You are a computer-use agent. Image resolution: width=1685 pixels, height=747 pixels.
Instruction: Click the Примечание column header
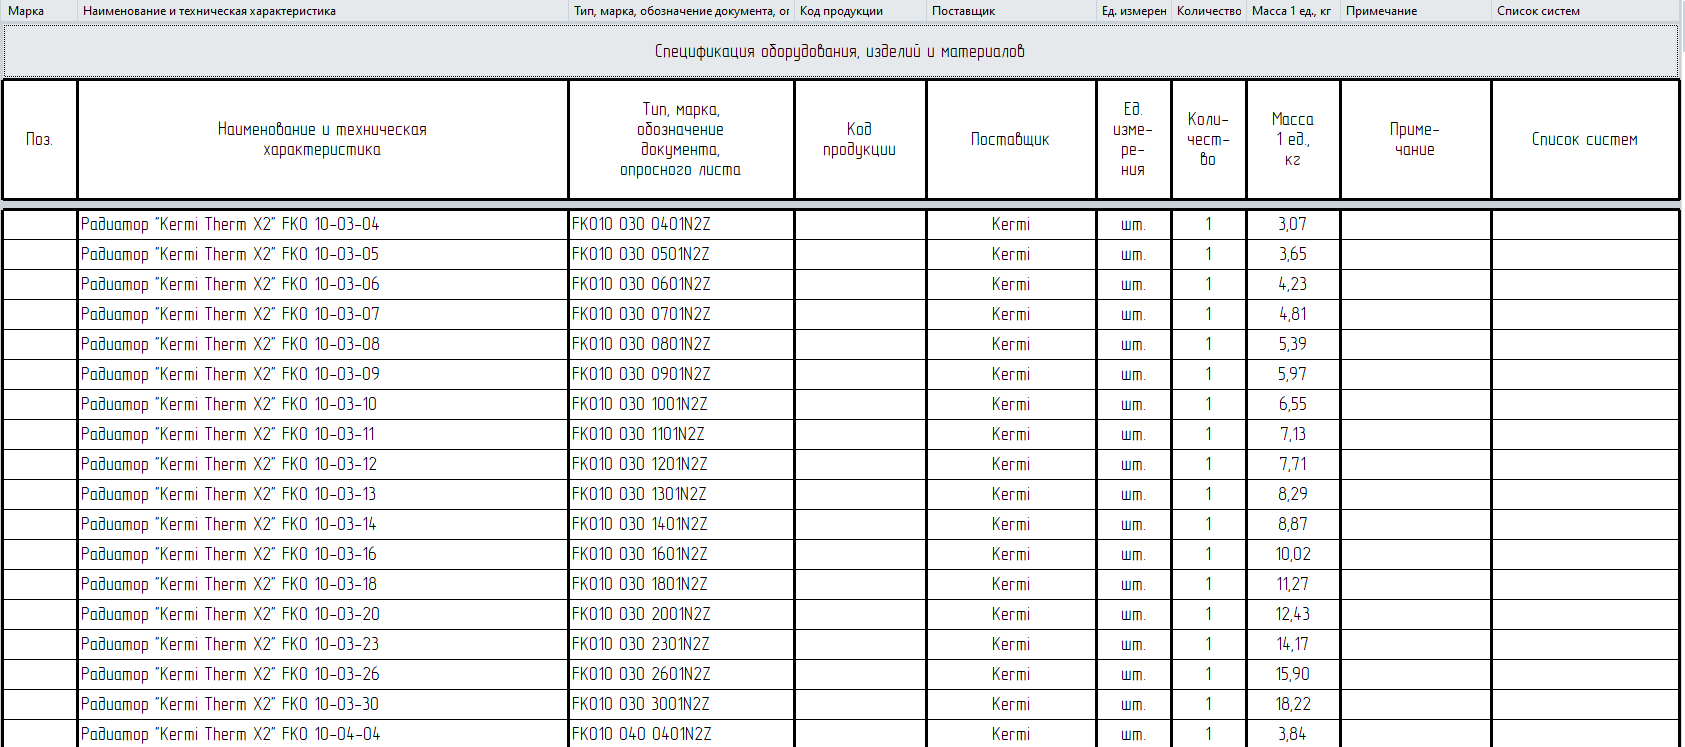point(1415,11)
